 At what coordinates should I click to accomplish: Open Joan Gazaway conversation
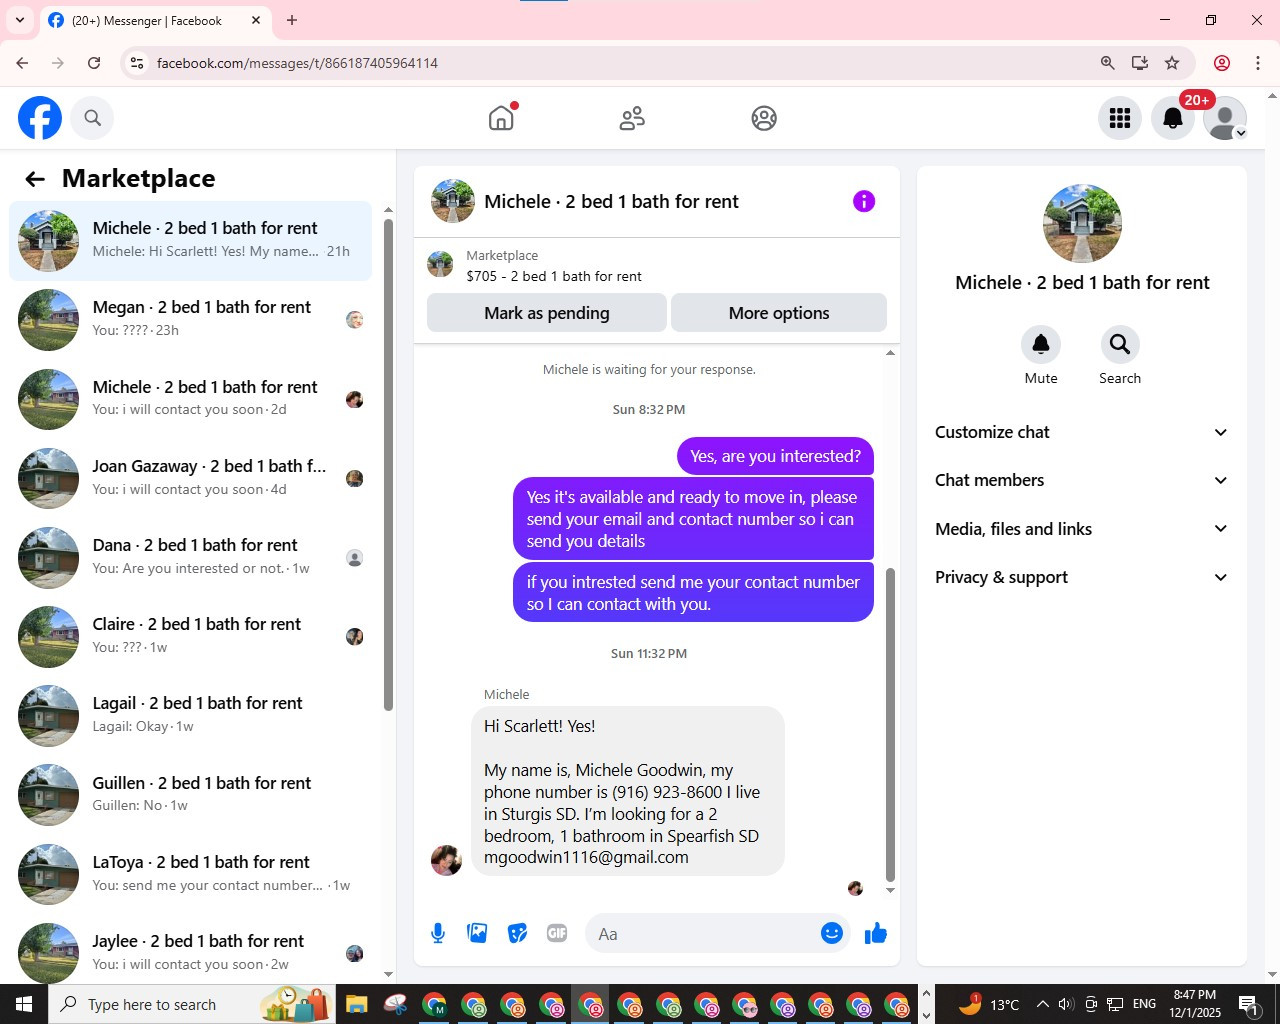(x=190, y=478)
